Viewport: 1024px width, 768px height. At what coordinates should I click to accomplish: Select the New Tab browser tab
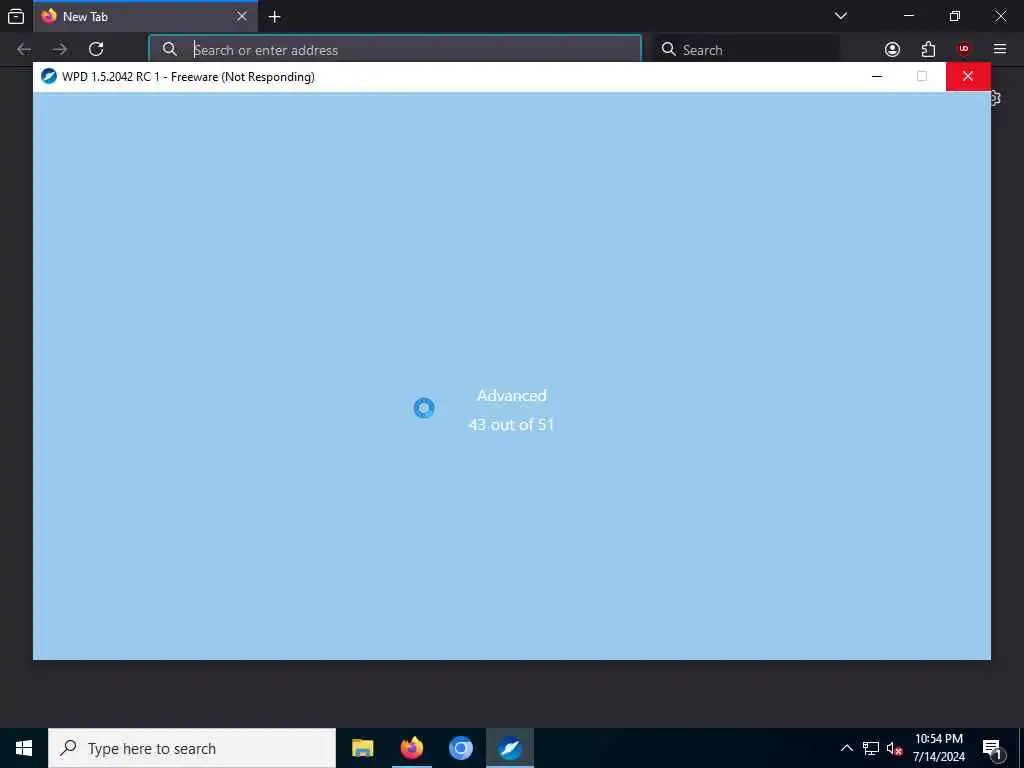[x=145, y=17]
